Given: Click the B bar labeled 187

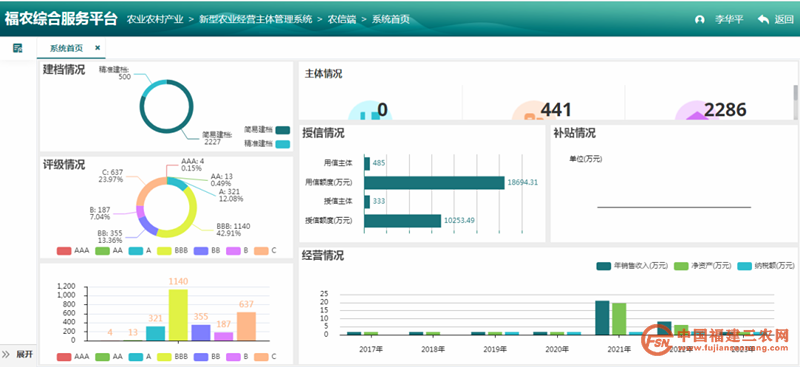Looking at the screenshot, I should 223,336.
